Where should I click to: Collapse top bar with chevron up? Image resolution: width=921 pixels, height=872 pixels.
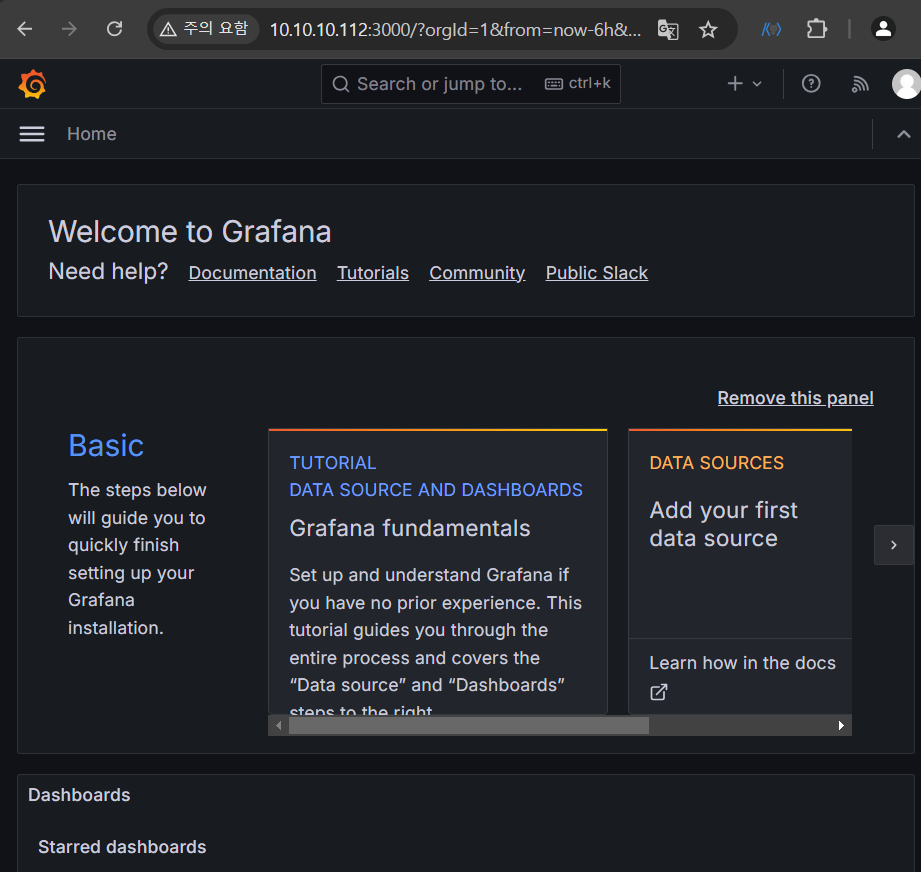tap(903, 134)
